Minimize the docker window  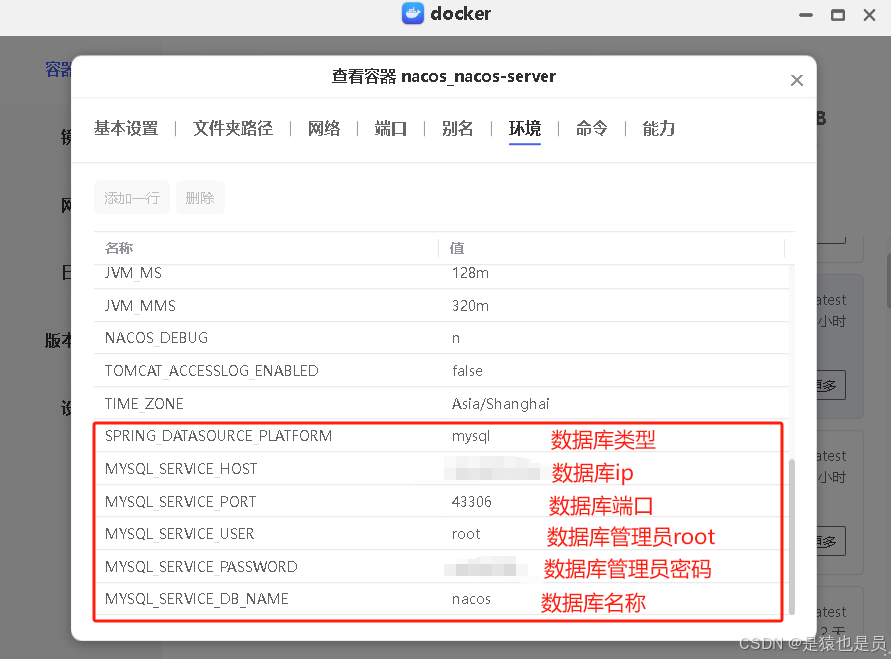click(806, 15)
